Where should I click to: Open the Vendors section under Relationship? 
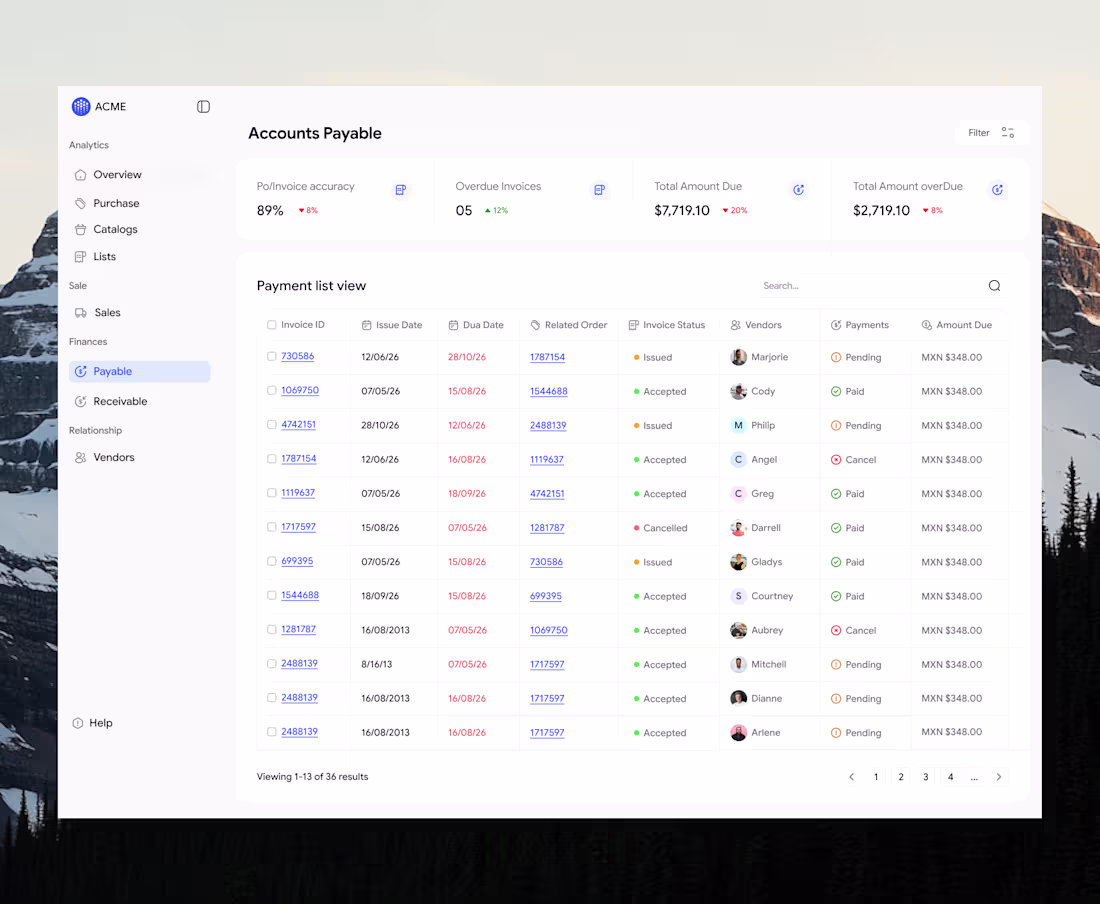click(x=113, y=457)
